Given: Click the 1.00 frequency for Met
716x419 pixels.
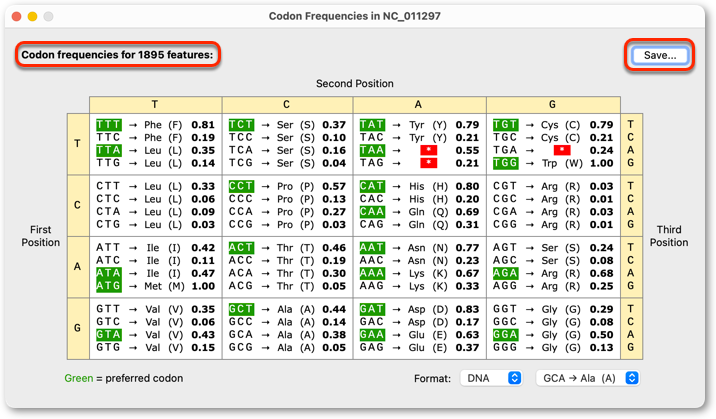Looking at the screenshot, I should 203,286.
